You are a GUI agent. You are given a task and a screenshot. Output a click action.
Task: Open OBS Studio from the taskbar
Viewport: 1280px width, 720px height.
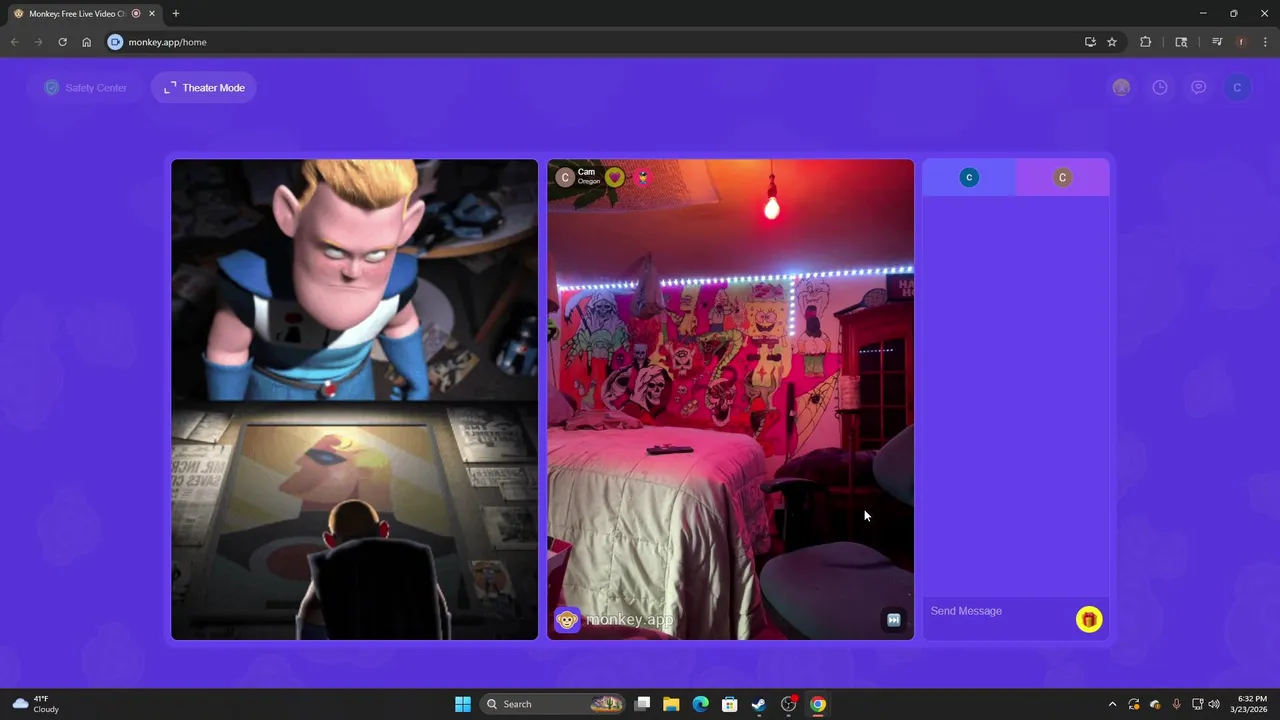789,704
